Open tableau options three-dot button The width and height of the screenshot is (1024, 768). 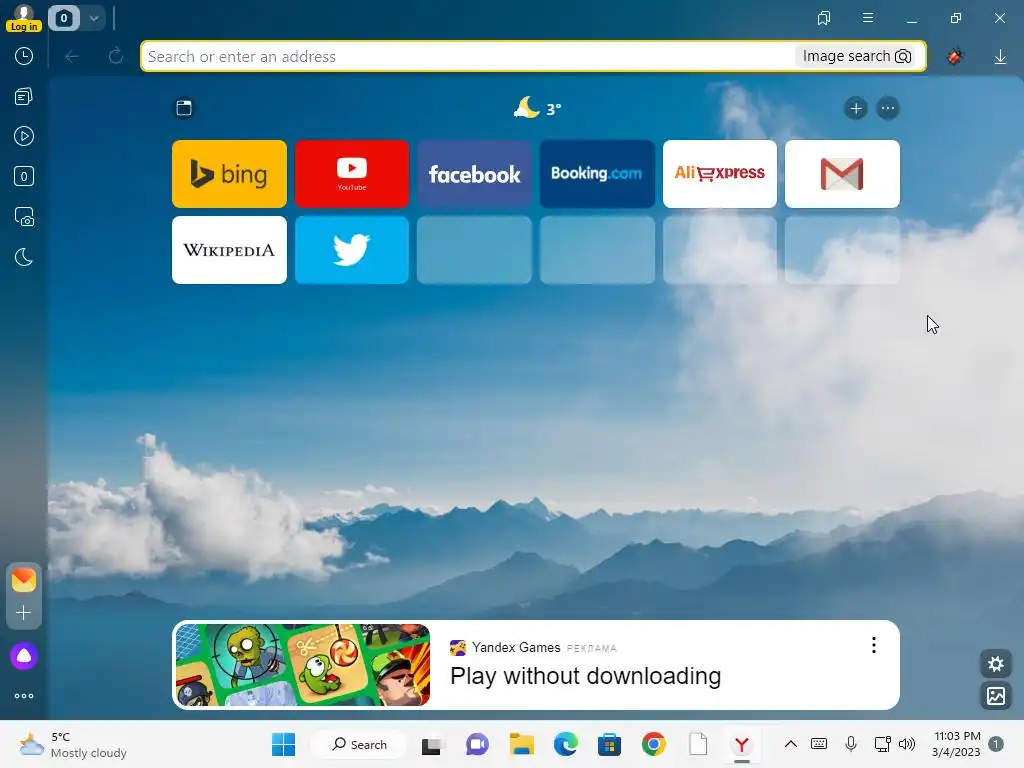point(888,108)
